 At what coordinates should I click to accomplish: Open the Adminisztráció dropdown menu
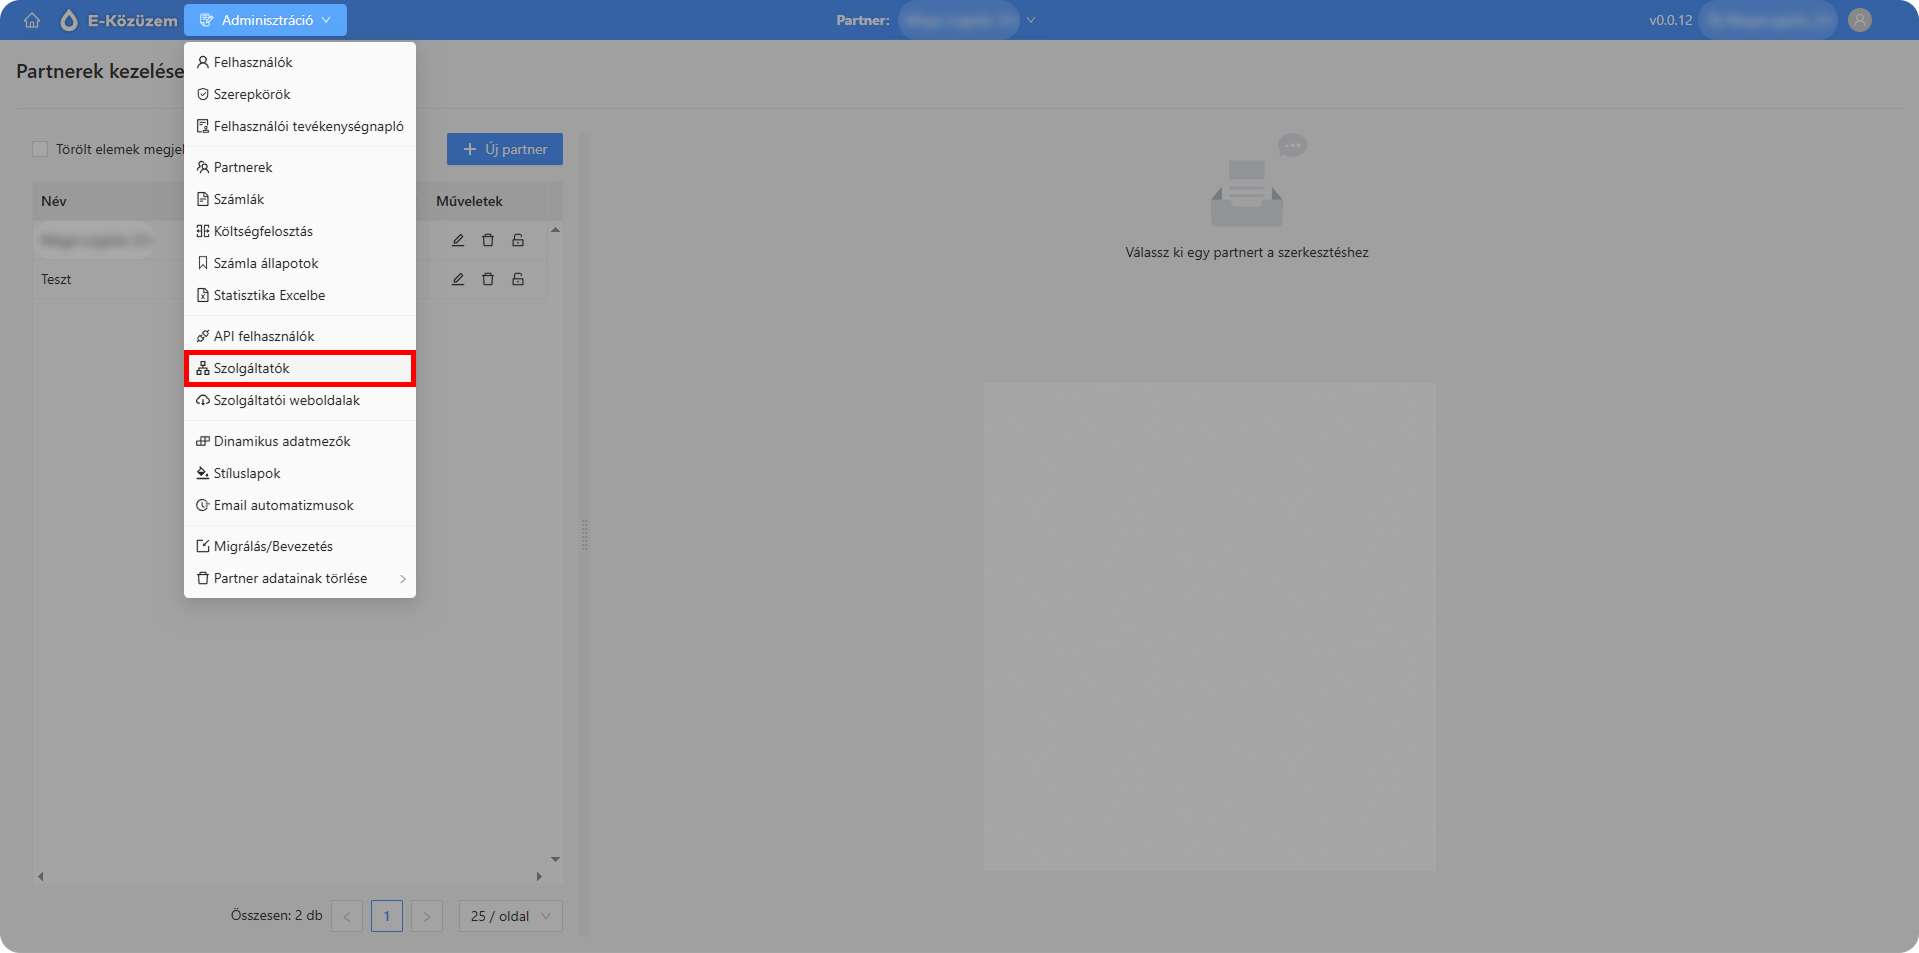pos(265,20)
